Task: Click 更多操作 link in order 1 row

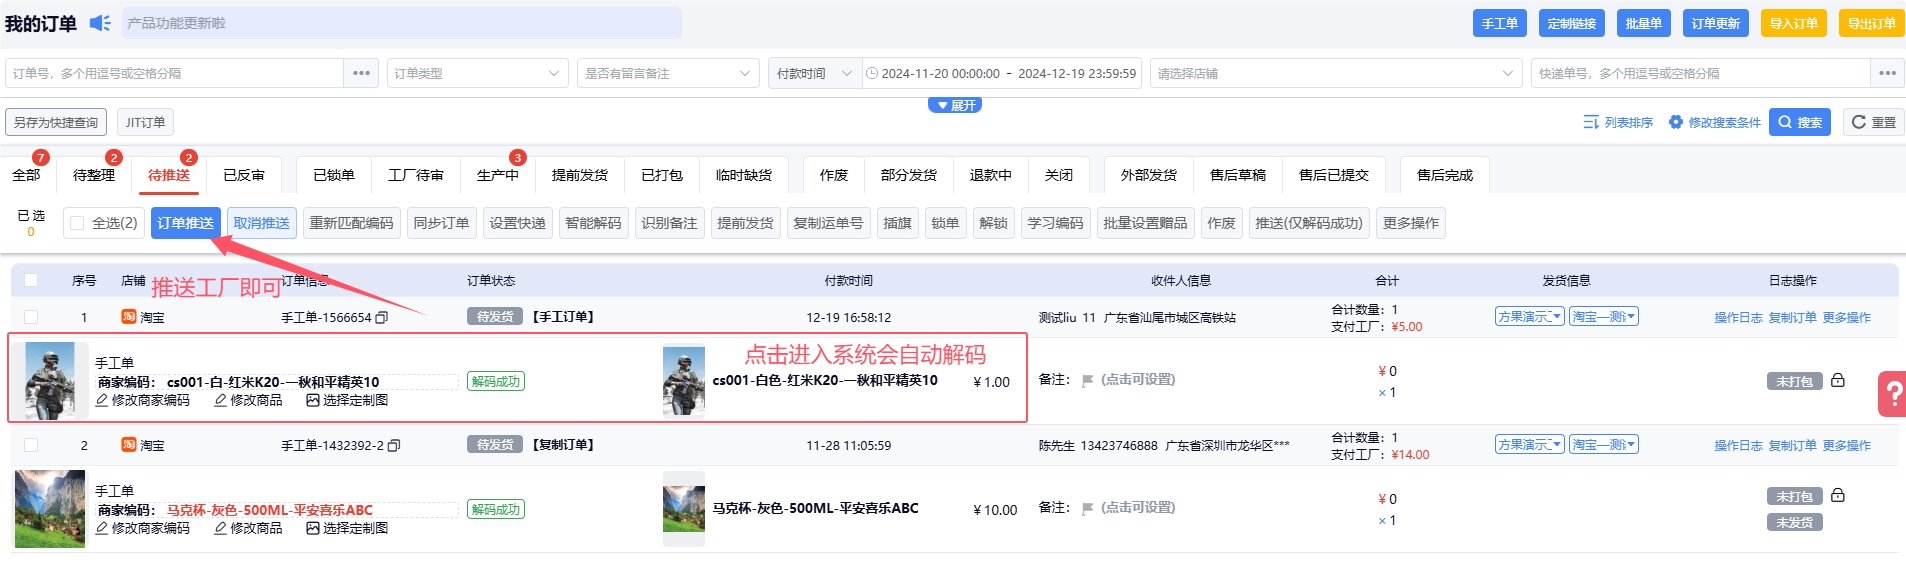Action: 1846,317
